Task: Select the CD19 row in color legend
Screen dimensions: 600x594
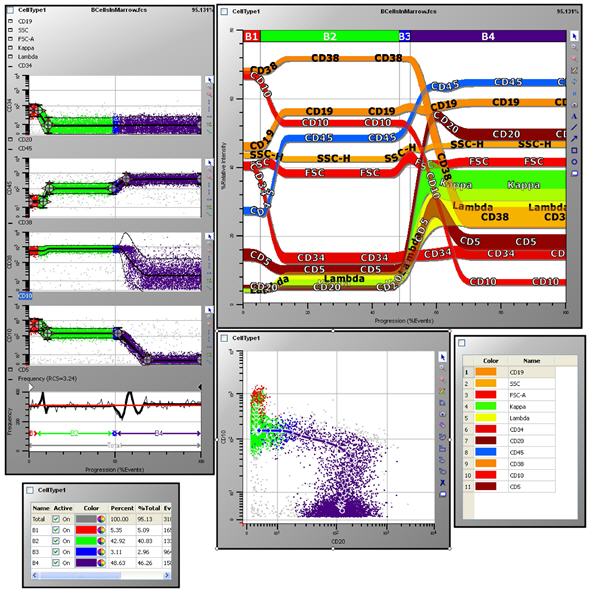Action: tap(509, 372)
